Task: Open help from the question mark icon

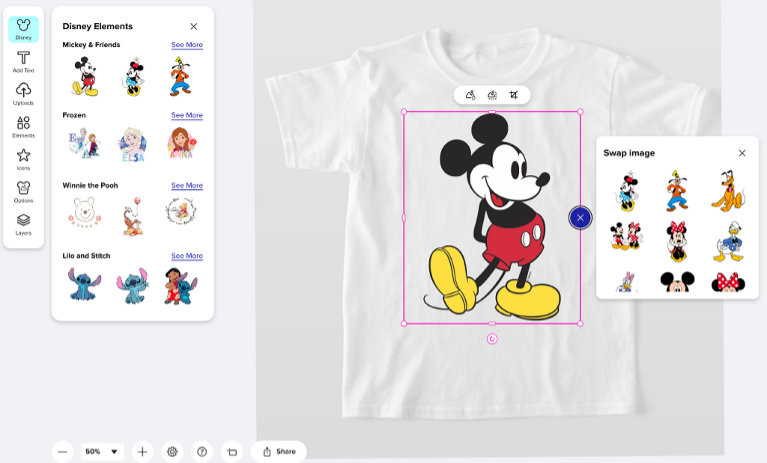Action: click(202, 452)
